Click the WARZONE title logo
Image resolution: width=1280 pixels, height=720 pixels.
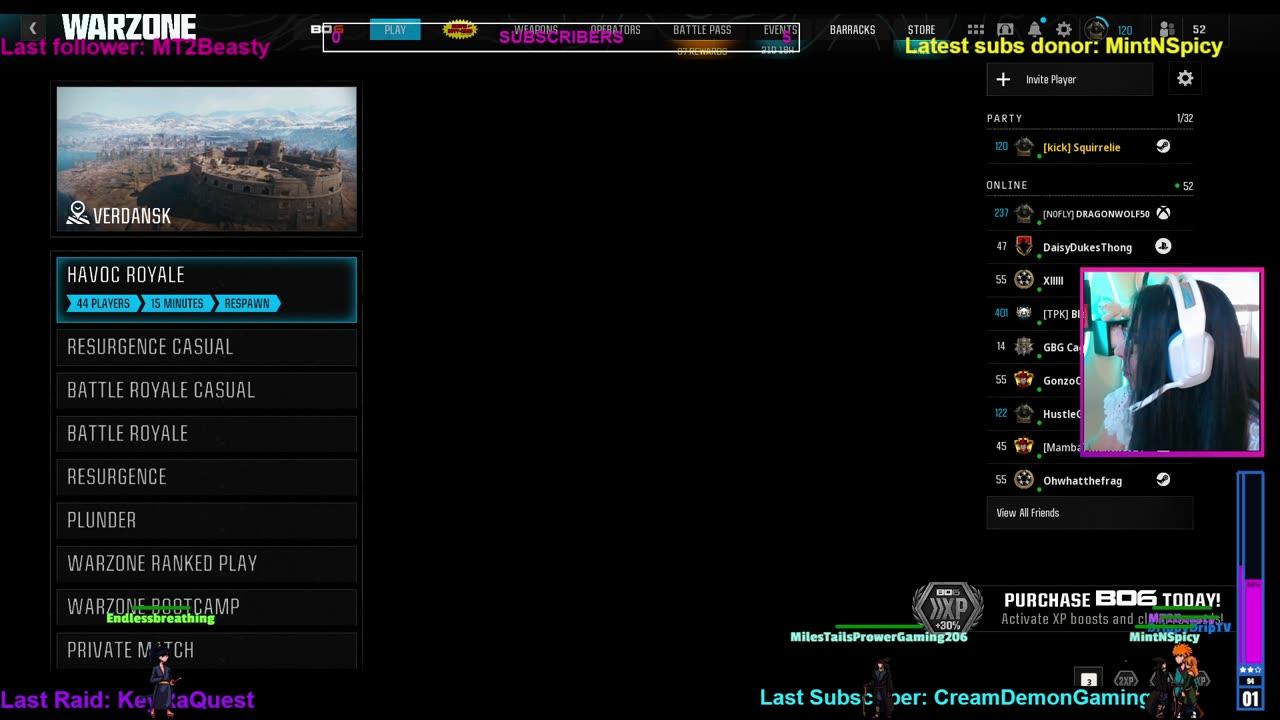tap(128, 26)
